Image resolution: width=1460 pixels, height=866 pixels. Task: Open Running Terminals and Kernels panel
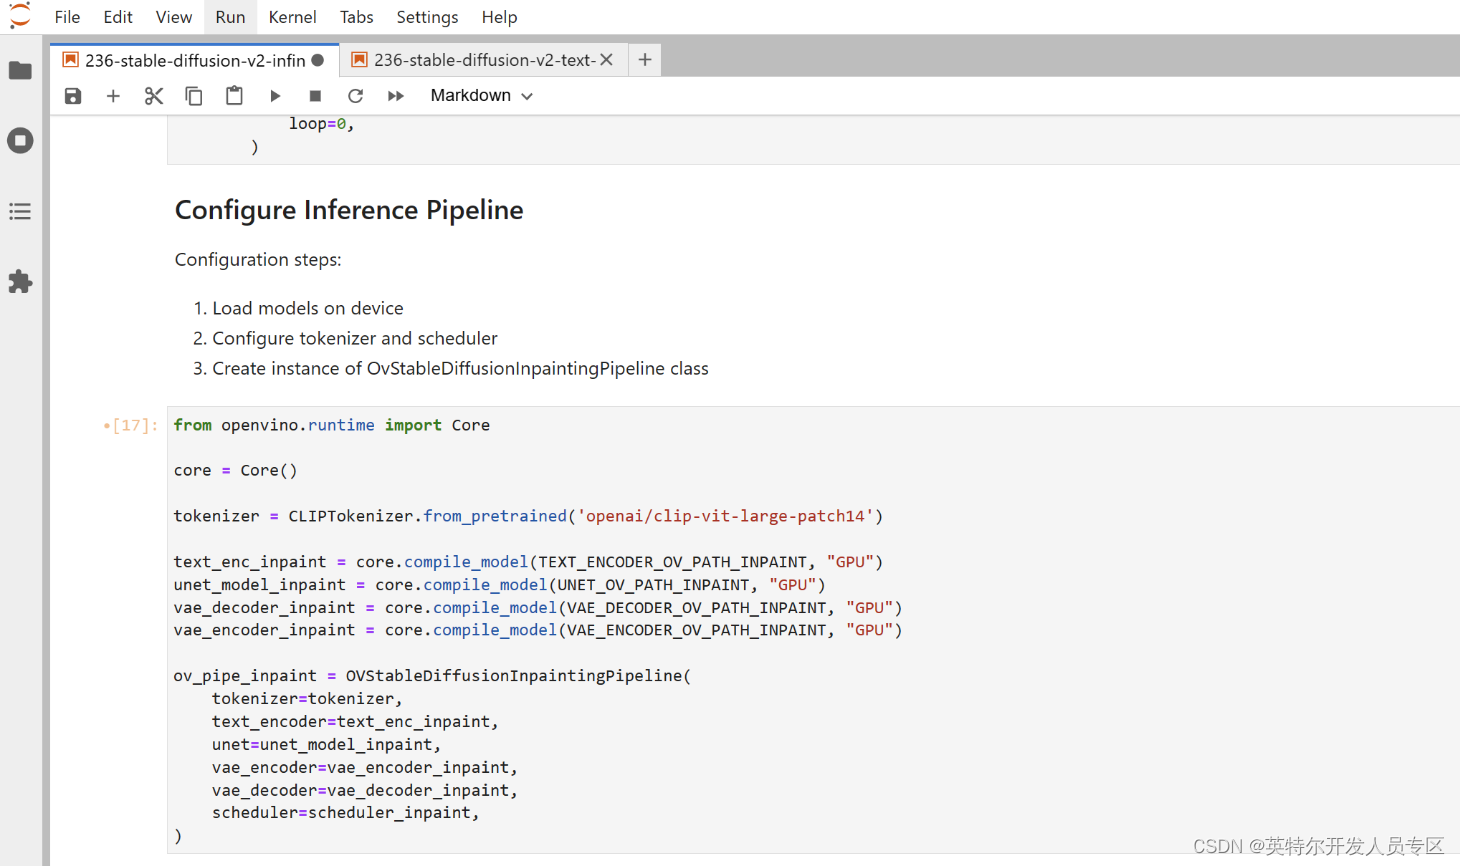[20, 141]
